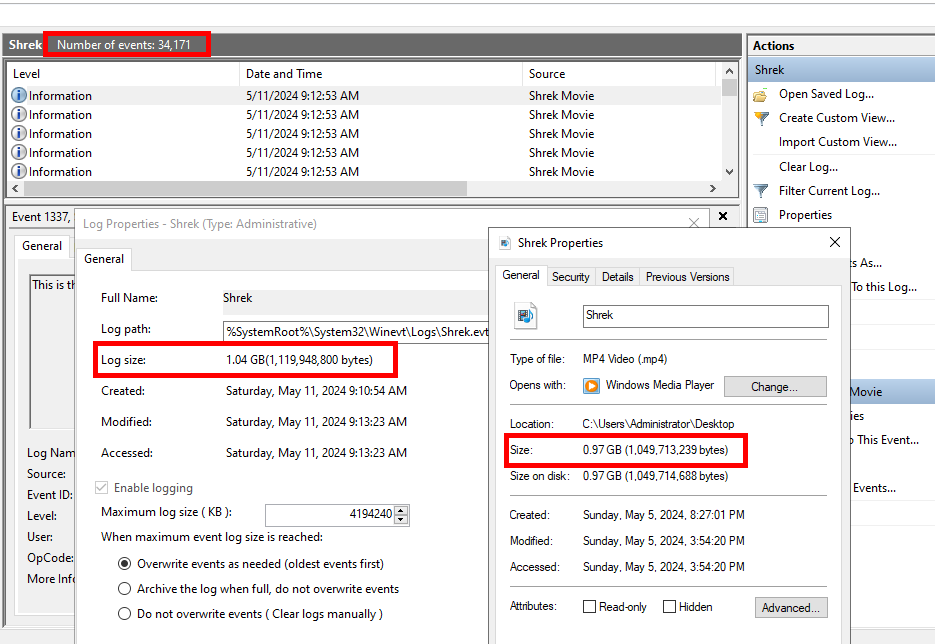
Task: Click the information icon on the first event row
Action: pos(19,95)
